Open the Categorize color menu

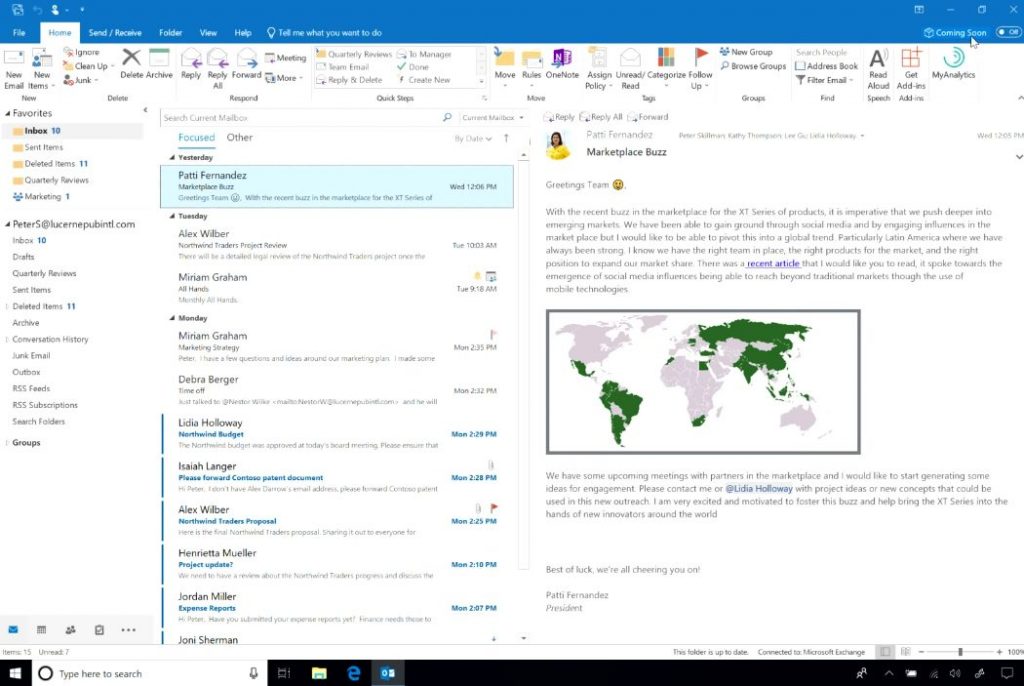click(x=665, y=69)
